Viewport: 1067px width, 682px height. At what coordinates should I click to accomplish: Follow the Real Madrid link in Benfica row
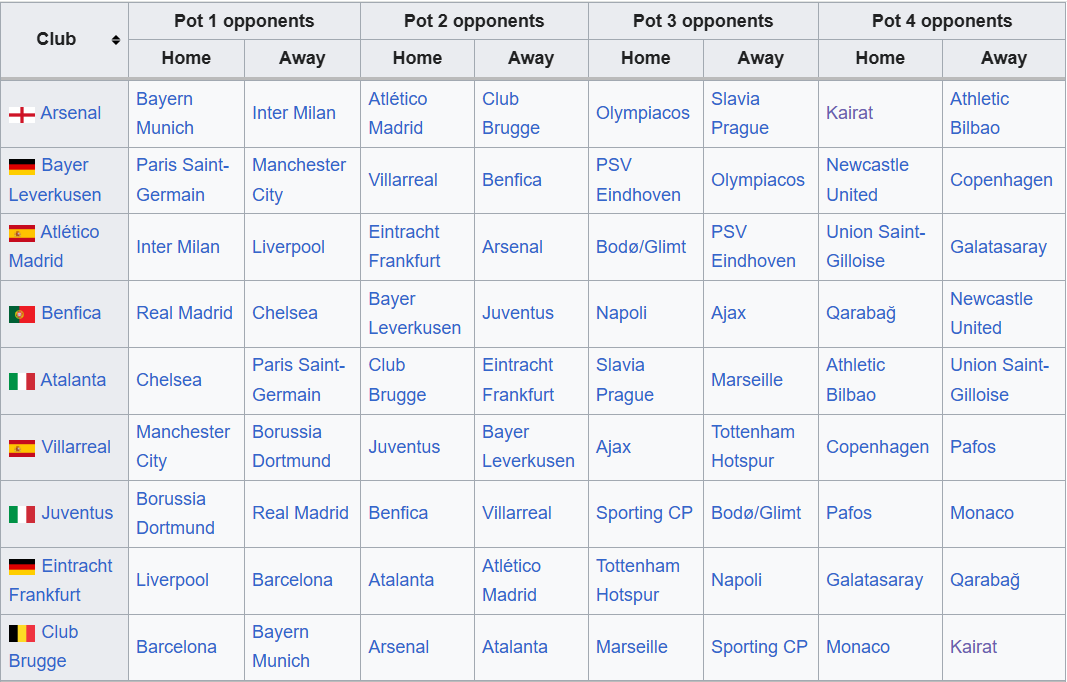[x=184, y=313]
